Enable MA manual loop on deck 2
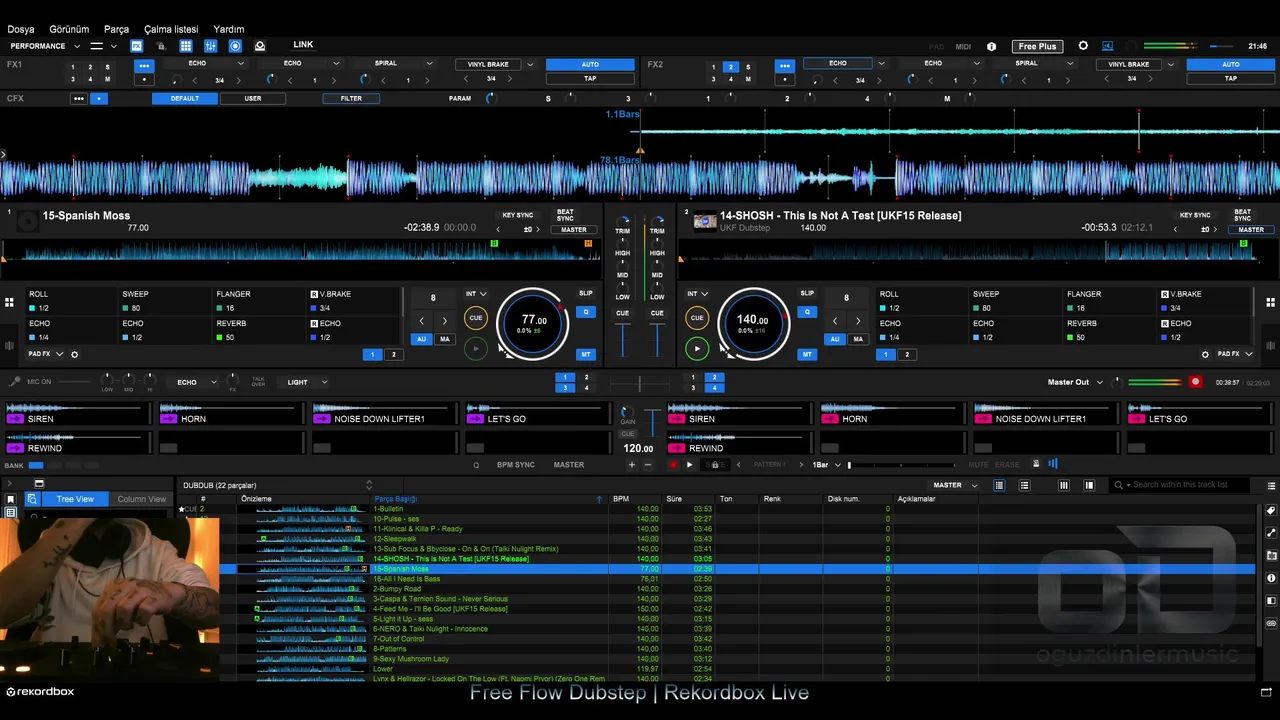Screen dimensions: 1280x720 coord(858,339)
